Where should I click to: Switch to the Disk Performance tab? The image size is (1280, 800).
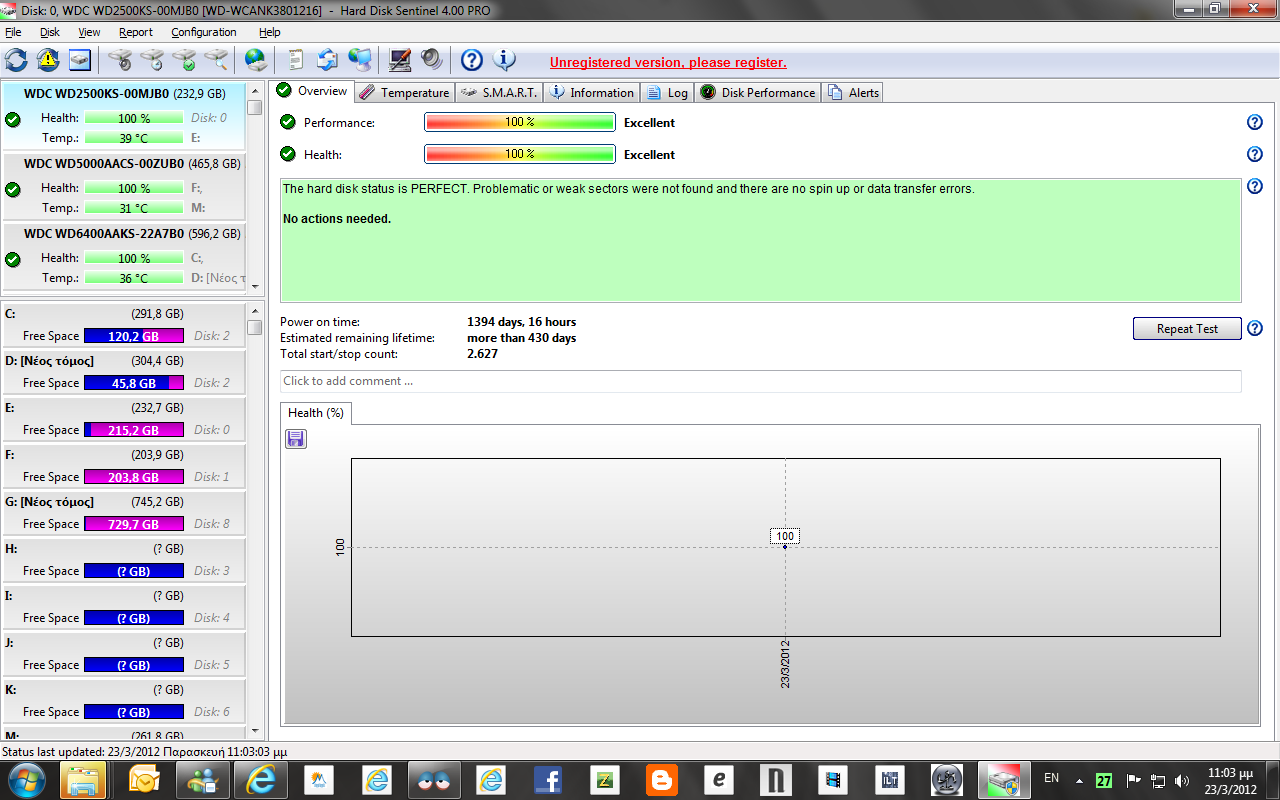pyautogui.click(x=757, y=92)
